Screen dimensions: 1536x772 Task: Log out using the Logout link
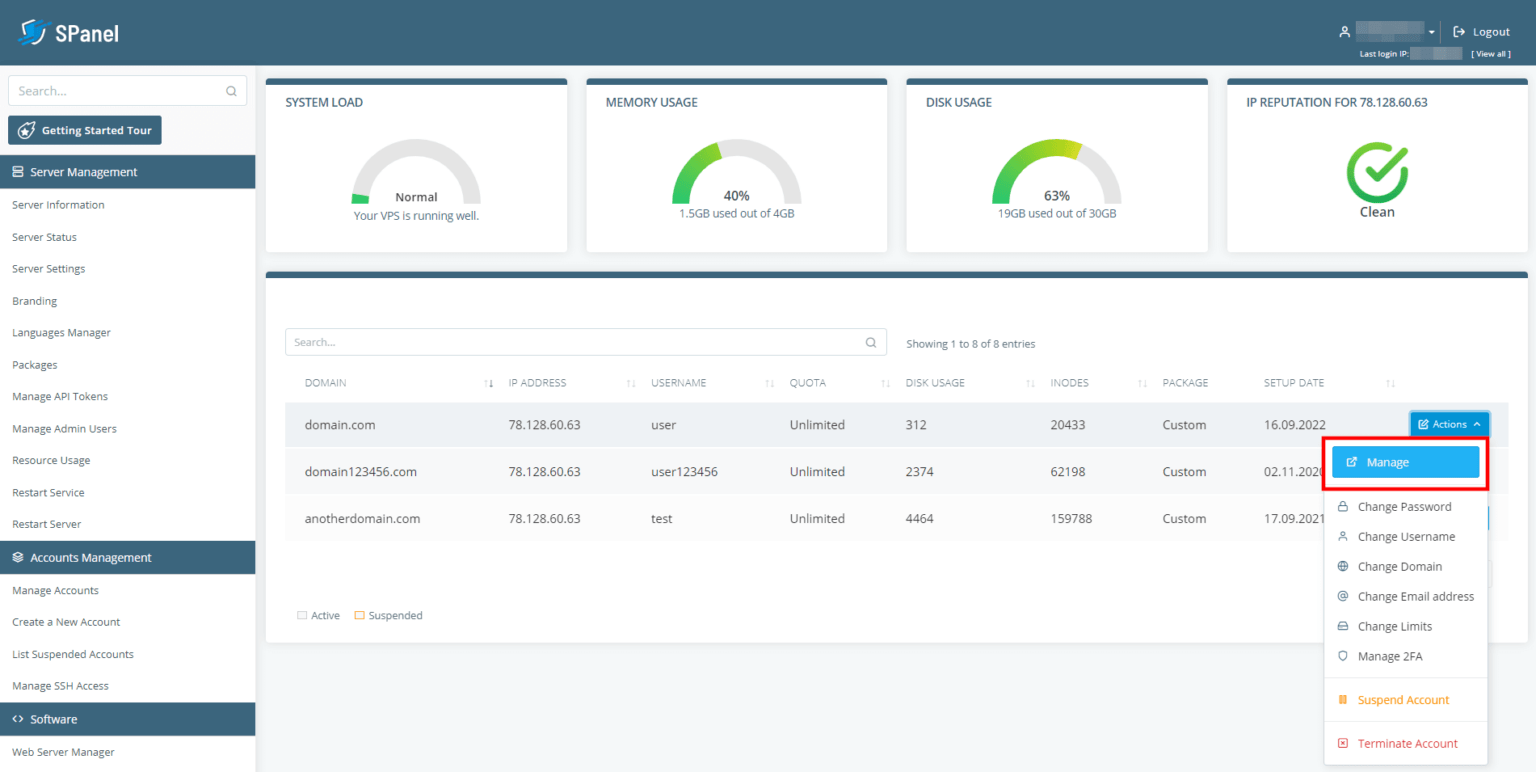(x=1482, y=32)
